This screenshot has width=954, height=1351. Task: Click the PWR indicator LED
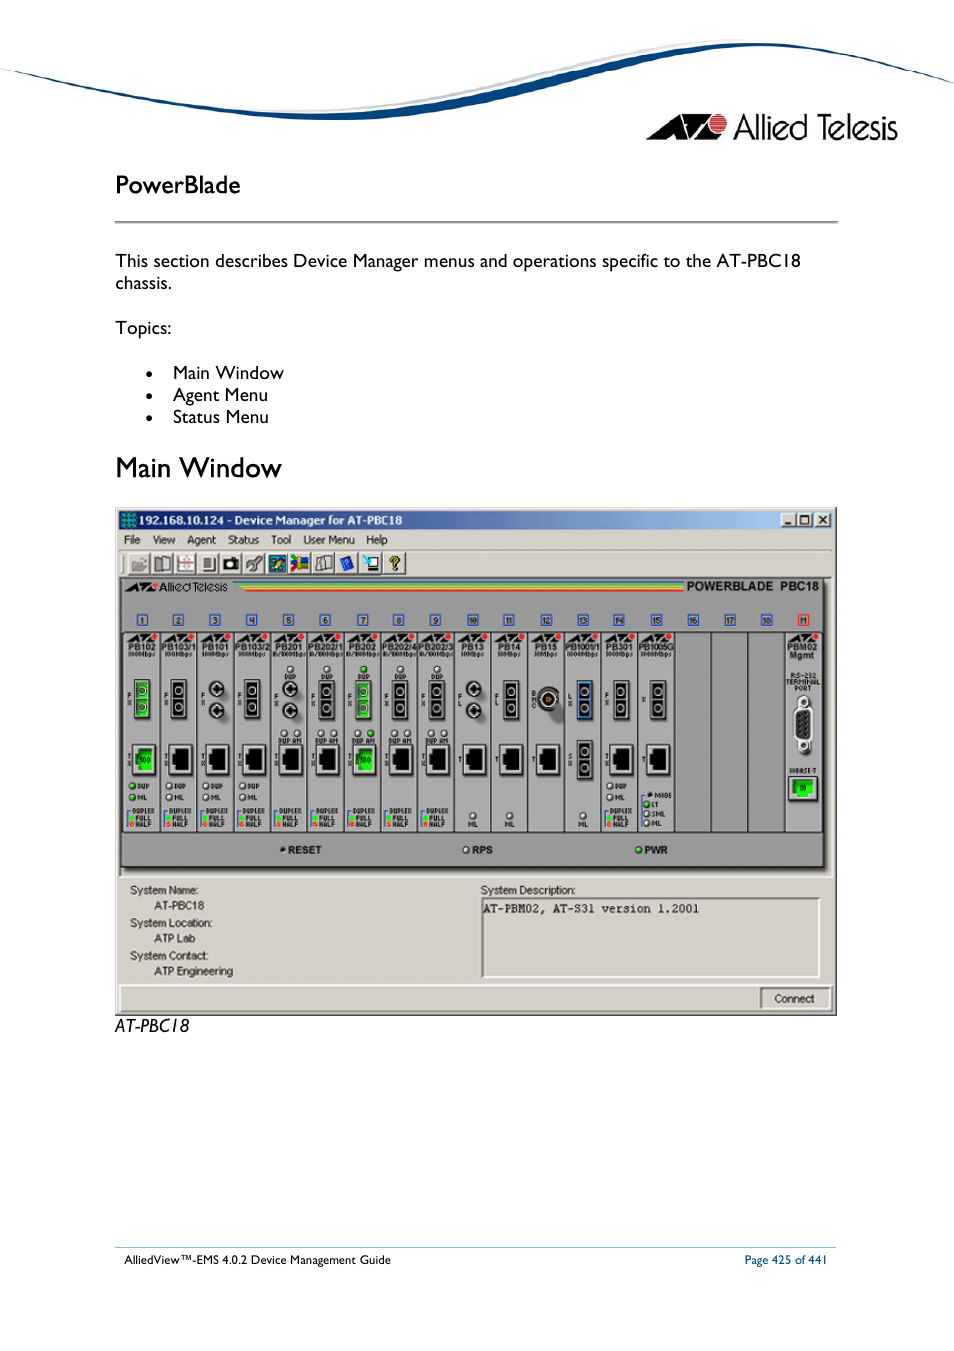[638, 850]
